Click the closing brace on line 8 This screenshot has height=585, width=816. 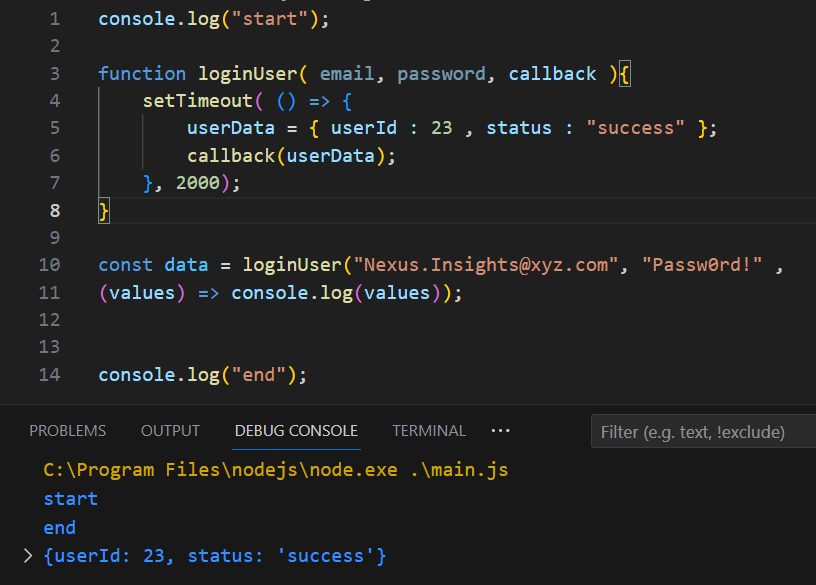tap(104, 211)
